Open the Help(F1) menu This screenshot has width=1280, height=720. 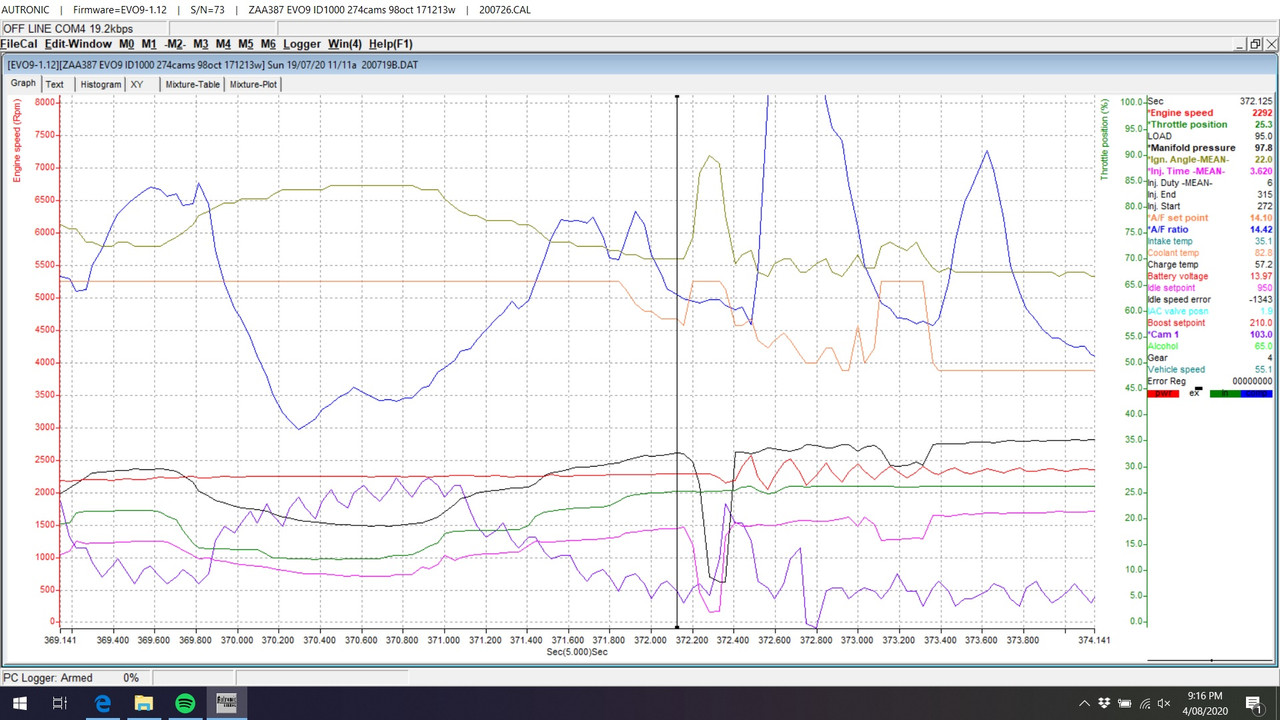pyautogui.click(x=390, y=44)
